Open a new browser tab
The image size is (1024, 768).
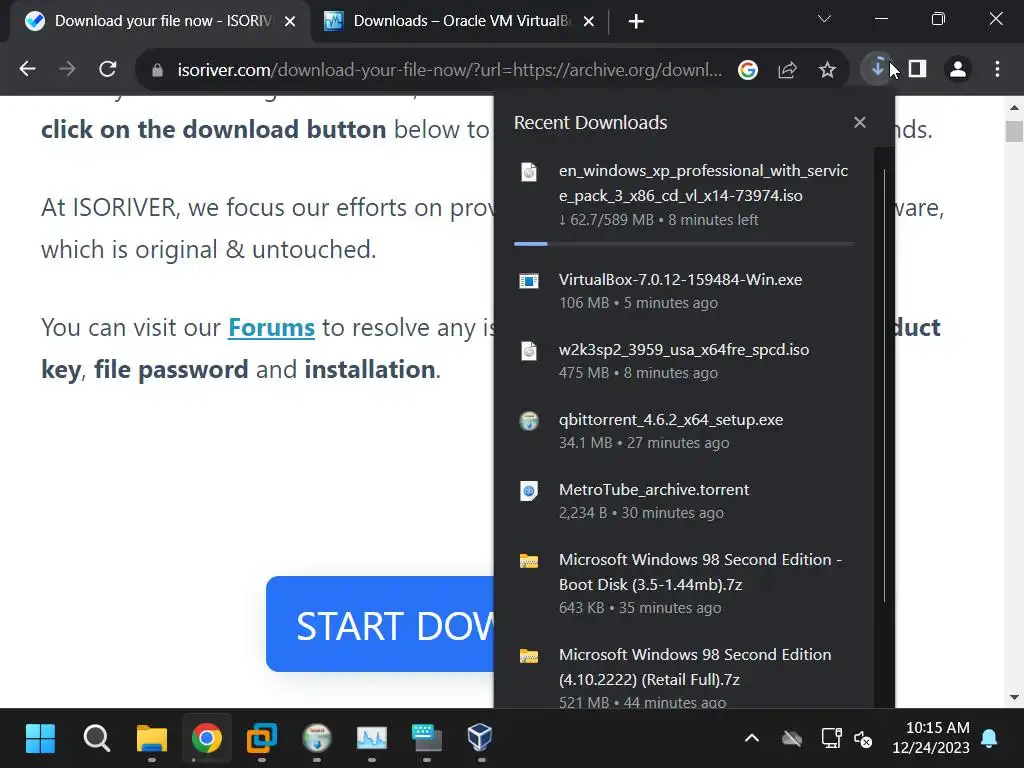[635, 22]
